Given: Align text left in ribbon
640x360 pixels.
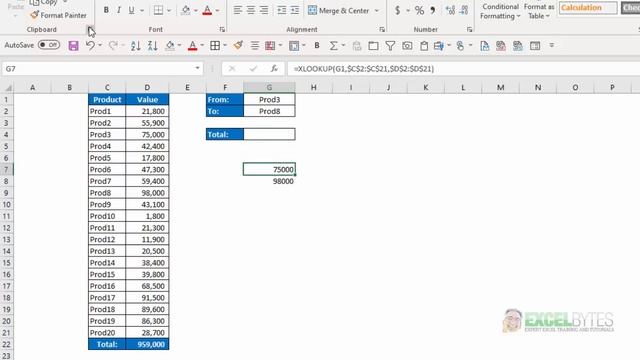Looking at the screenshot, I should click(238, 10).
